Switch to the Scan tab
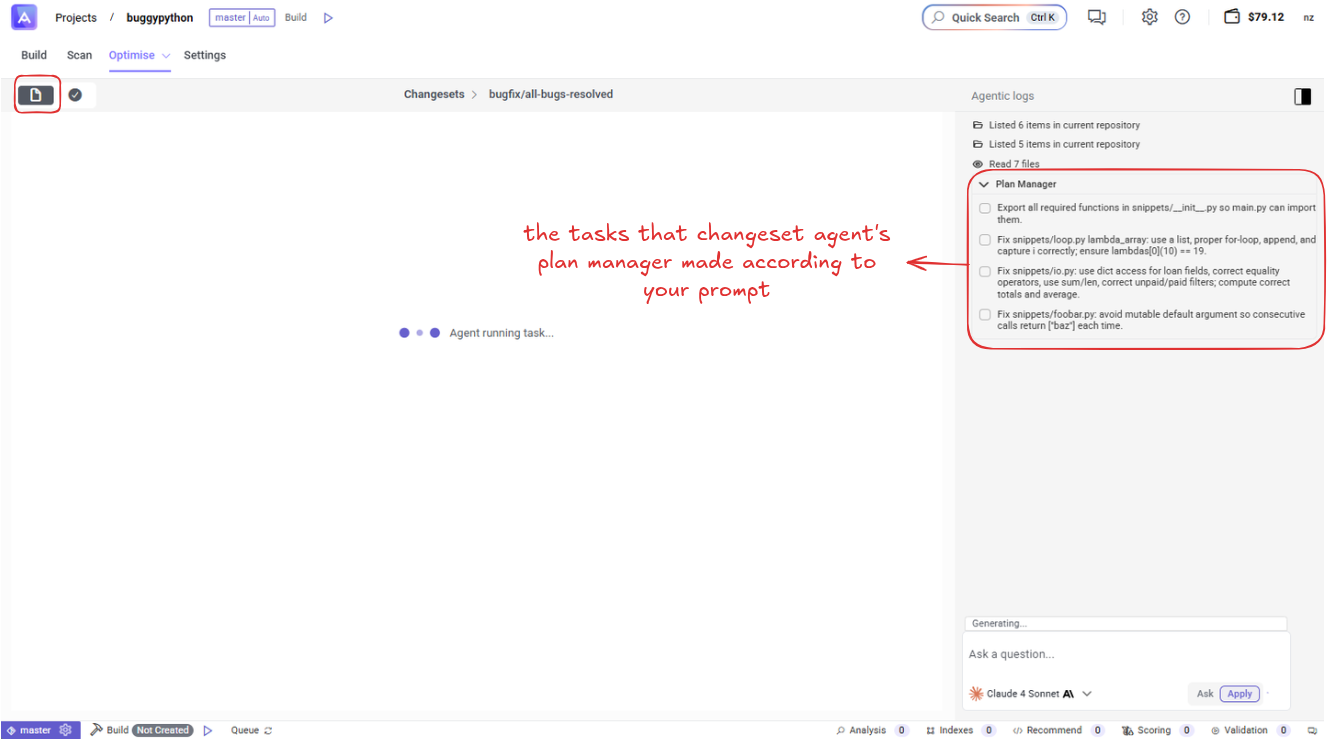Image resolution: width=1328 pixels, height=741 pixels. [79, 55]
